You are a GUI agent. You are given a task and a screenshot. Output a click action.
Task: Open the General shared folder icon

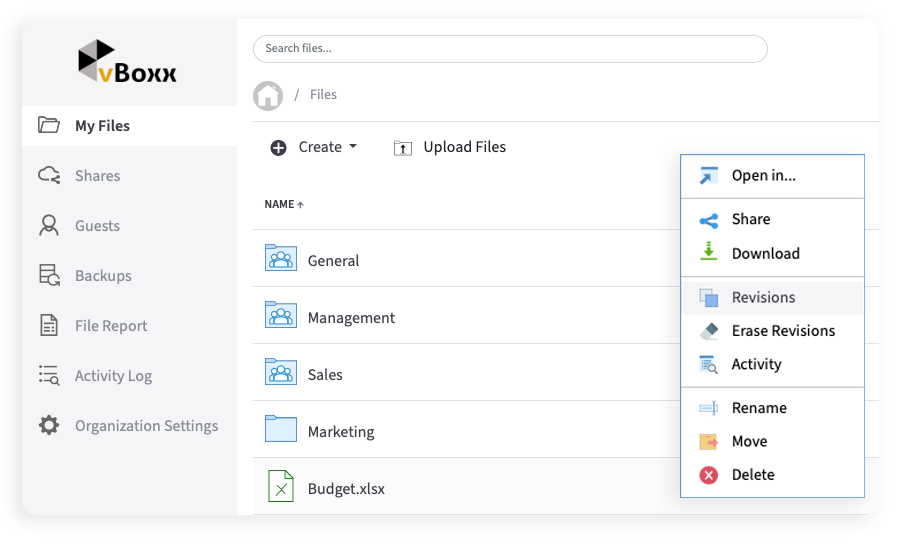(281, 258)
